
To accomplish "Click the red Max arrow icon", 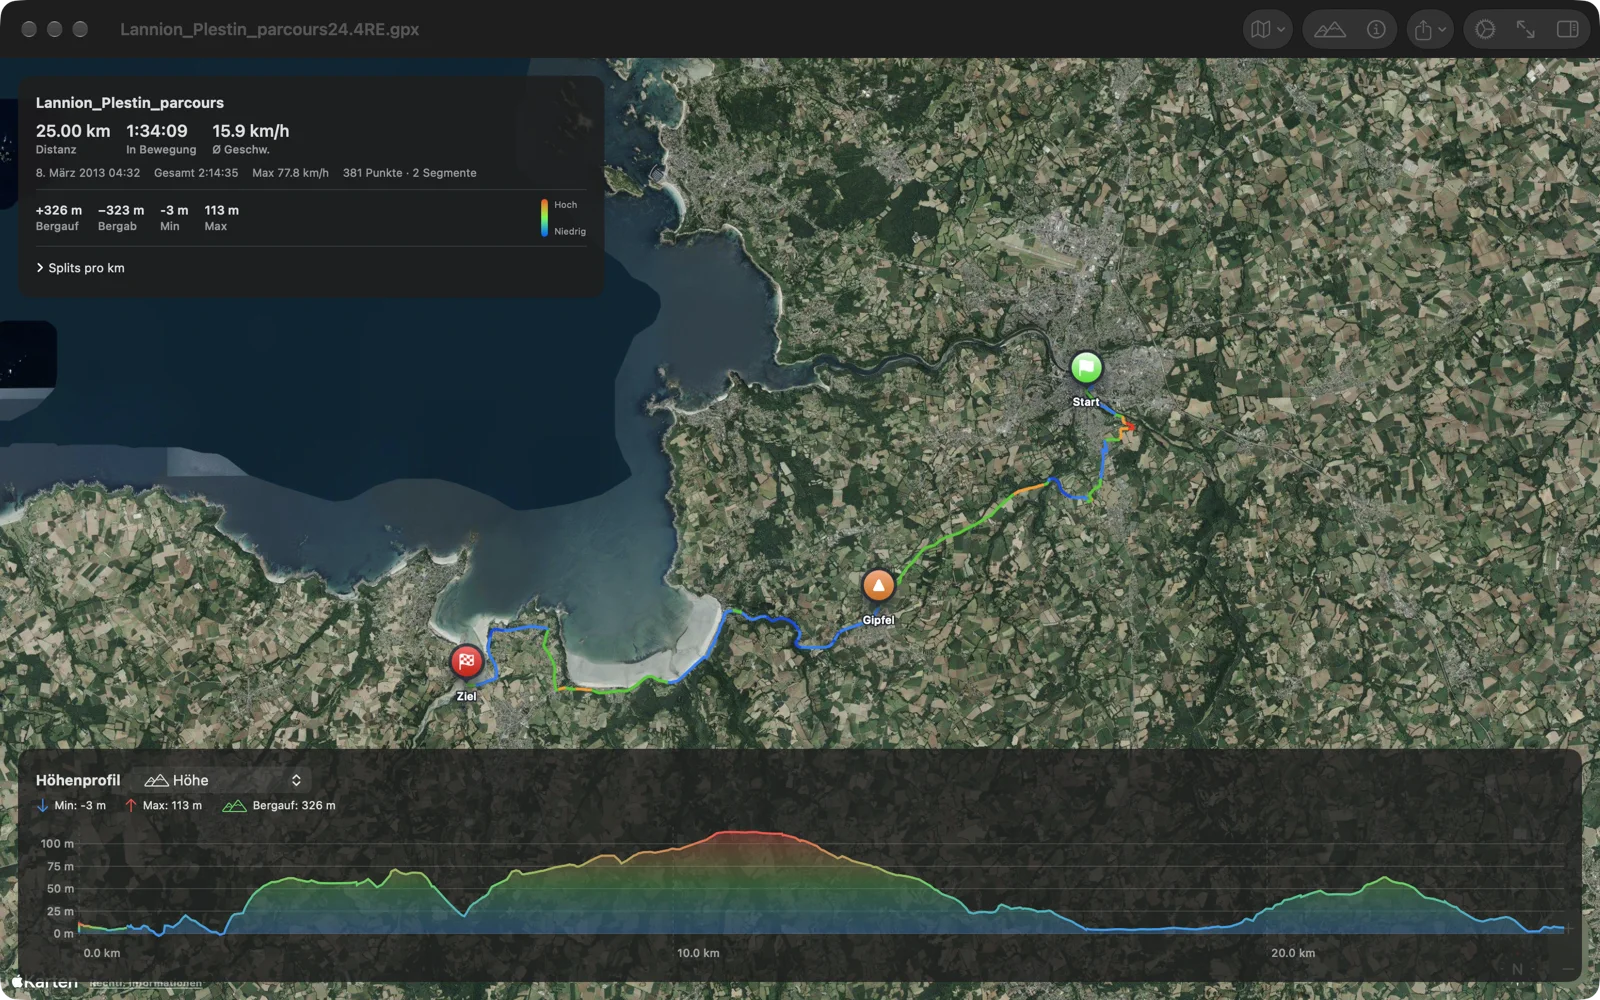I will coord(131,806).
